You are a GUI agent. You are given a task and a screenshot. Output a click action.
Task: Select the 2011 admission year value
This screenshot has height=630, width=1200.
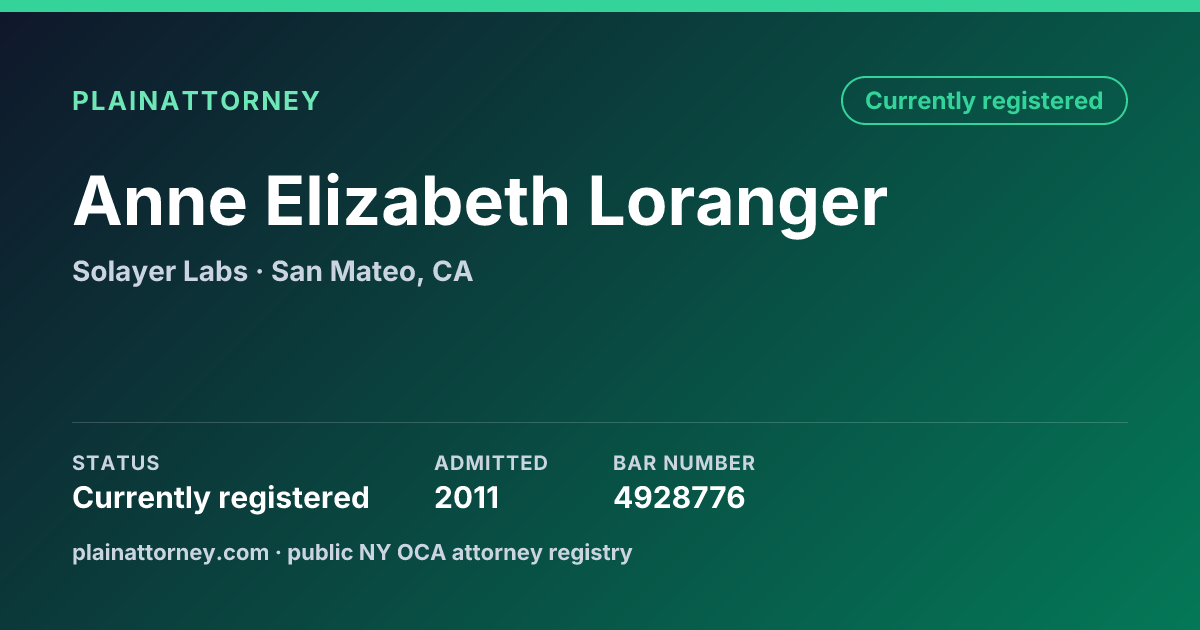point(467,498)
